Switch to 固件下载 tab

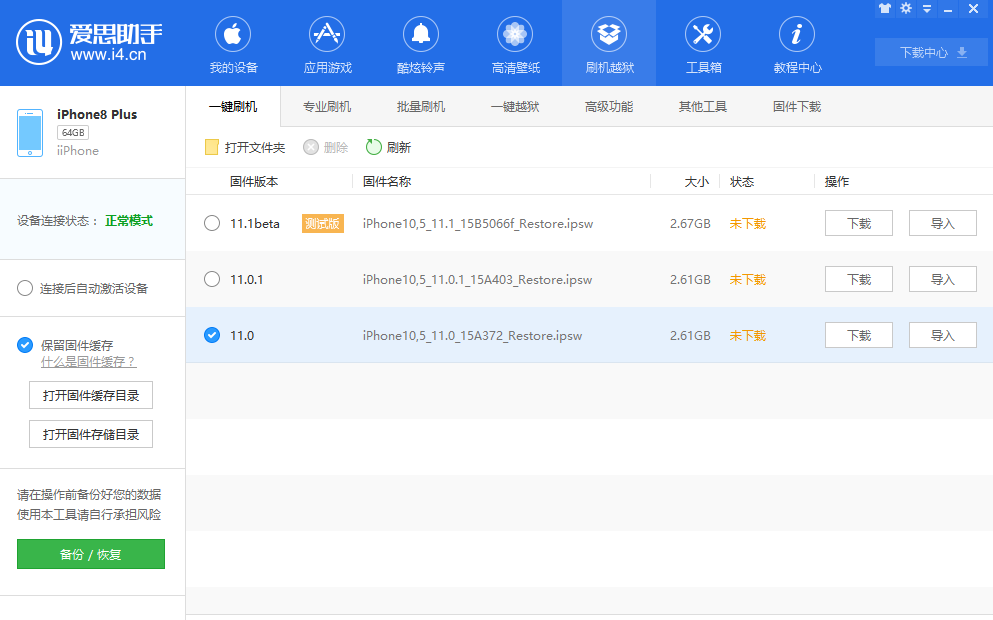pos(797,106)
